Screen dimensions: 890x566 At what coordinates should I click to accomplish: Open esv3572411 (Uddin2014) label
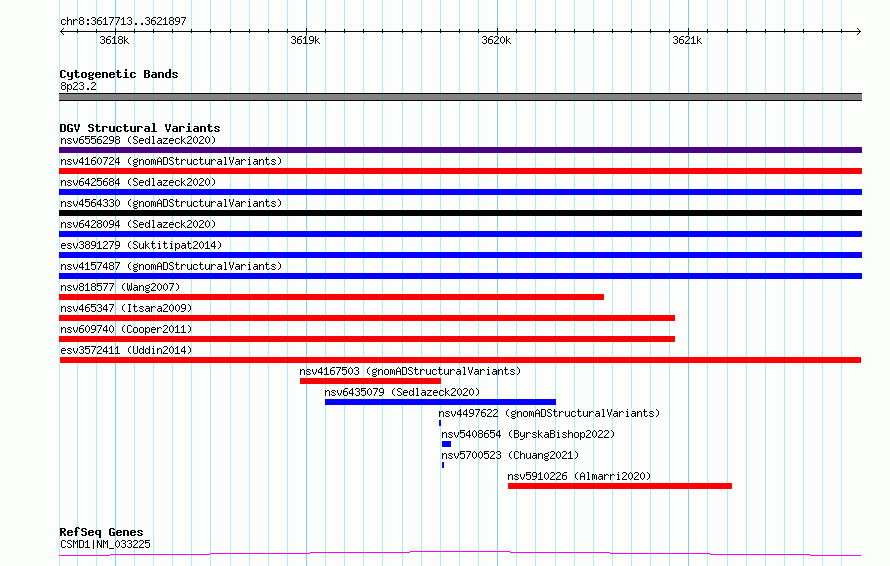(x=126, y=350)
